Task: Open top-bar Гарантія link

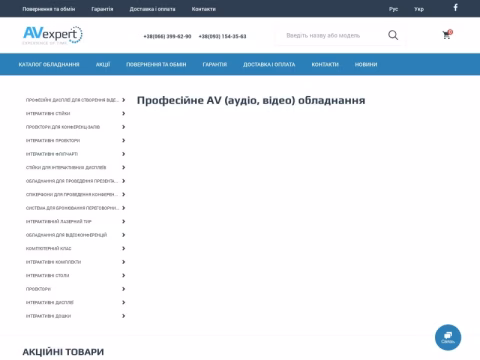Action: tap(102, 9)
